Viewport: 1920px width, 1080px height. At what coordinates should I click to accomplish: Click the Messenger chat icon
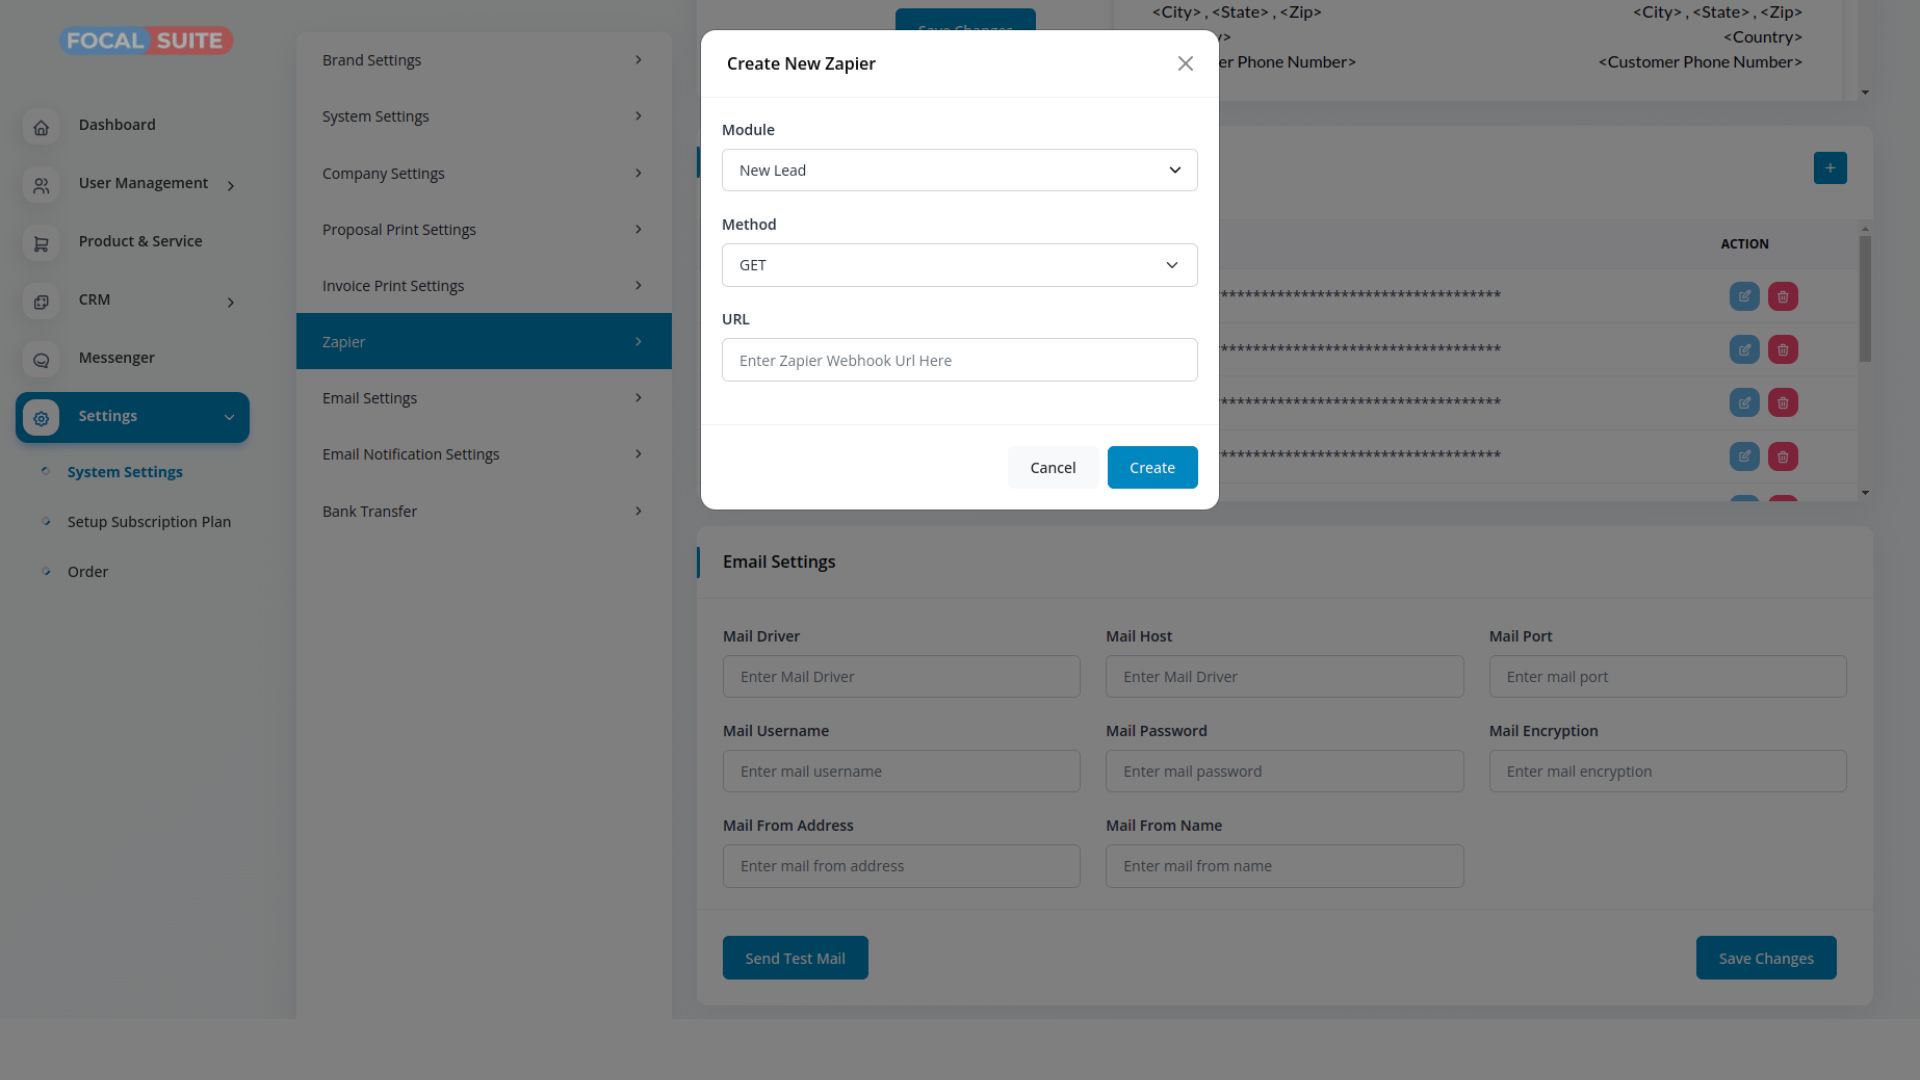(41, 360)
